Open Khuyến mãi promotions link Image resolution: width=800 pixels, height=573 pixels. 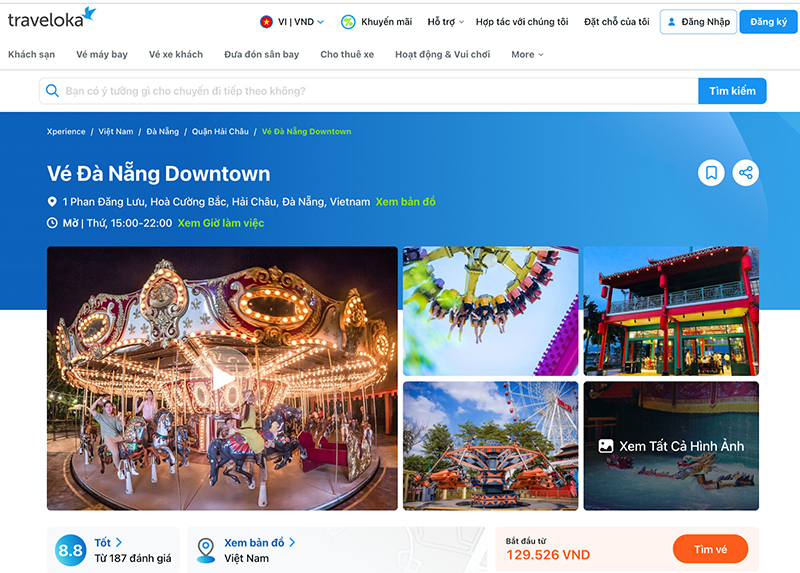[386, 22]
